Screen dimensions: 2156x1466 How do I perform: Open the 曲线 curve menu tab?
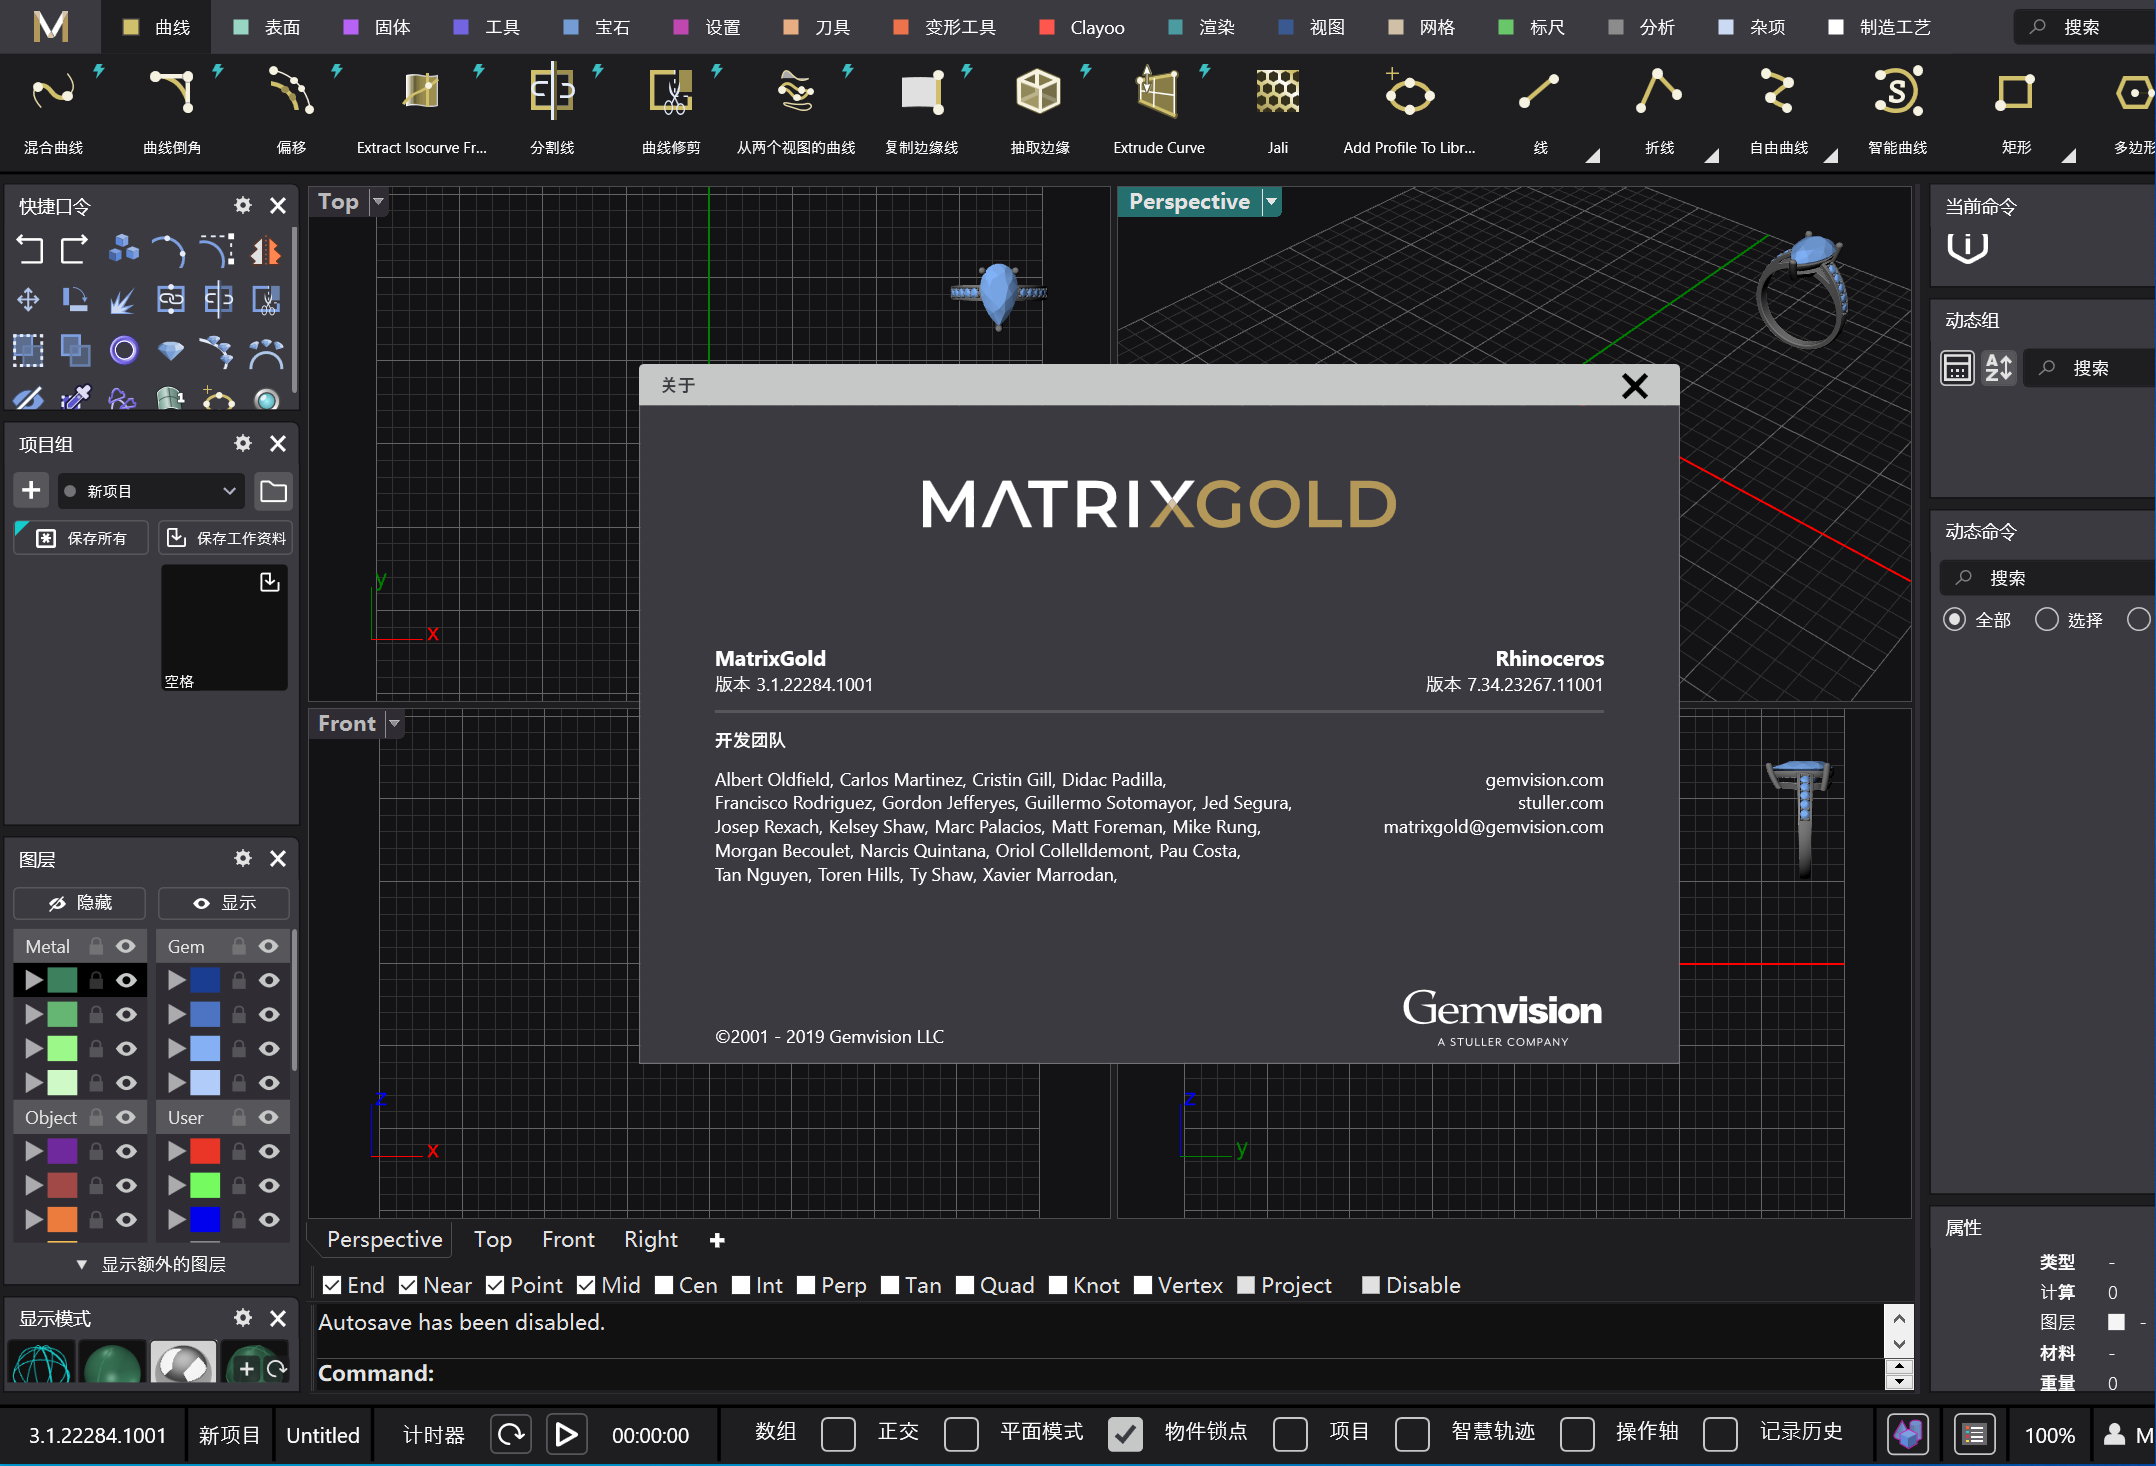click(156, 27)
